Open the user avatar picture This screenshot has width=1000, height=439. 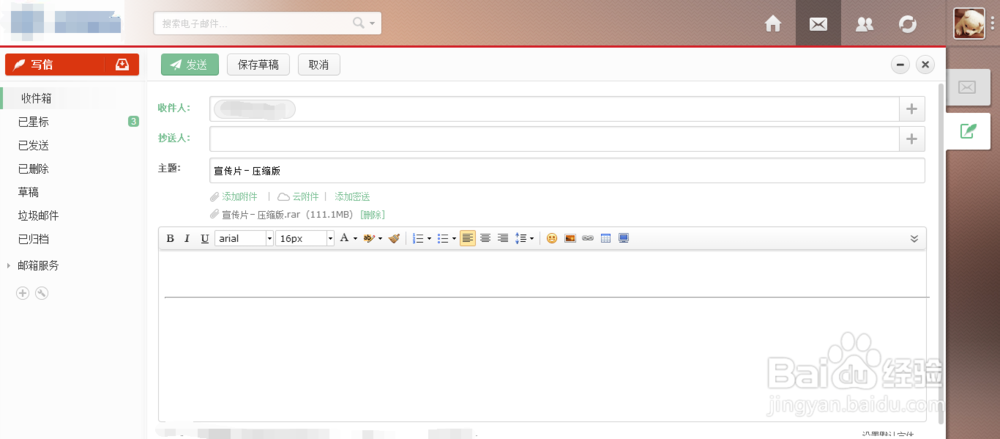pyautogui.click(x=969, y=23)
